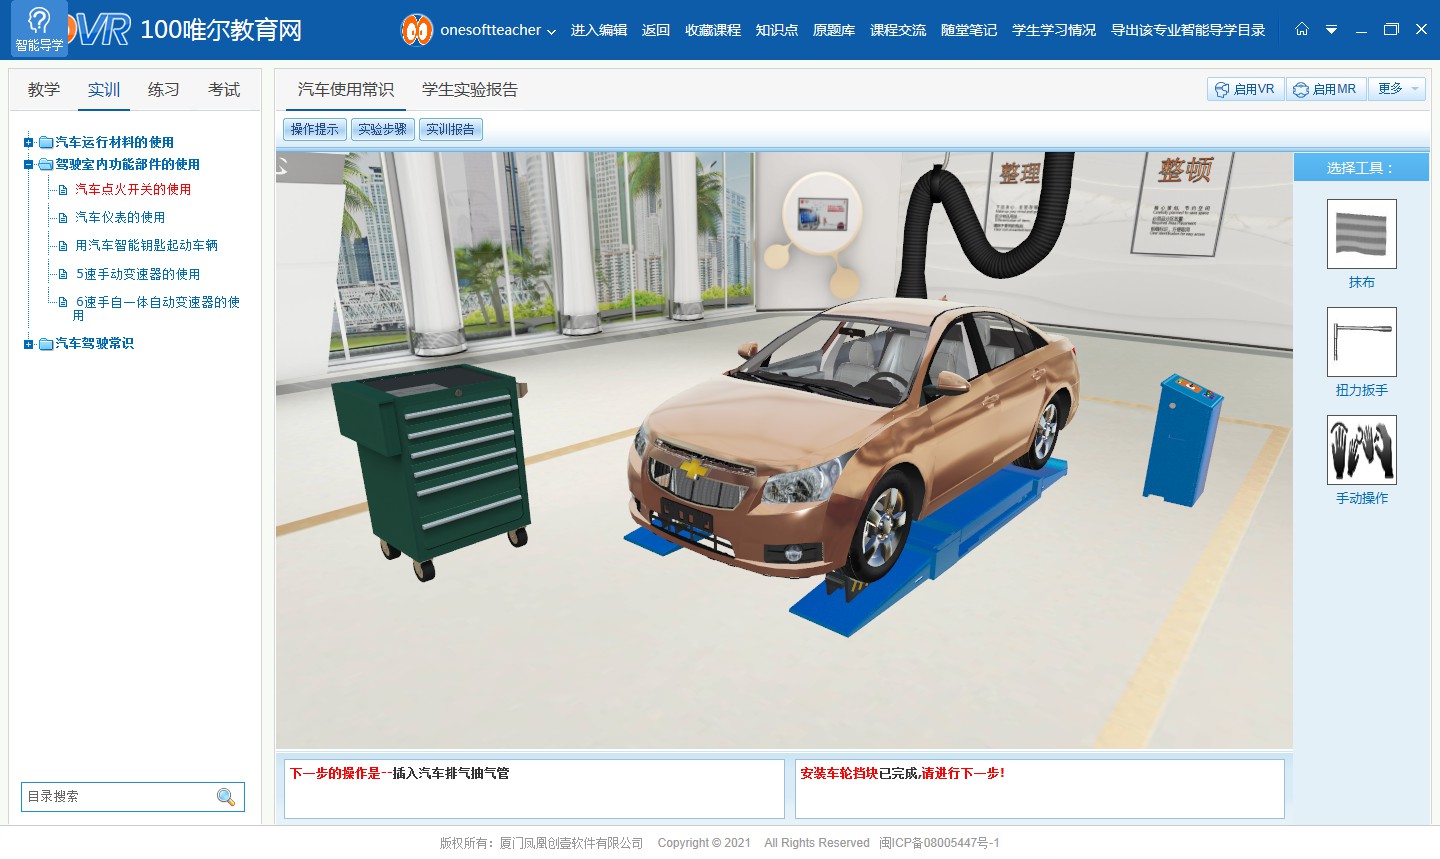Screen dimensions: 1440x859
Task: Open 汽车仪表的使用 lesson in tree
Action: pyautogui.click(x=120, y=217)
